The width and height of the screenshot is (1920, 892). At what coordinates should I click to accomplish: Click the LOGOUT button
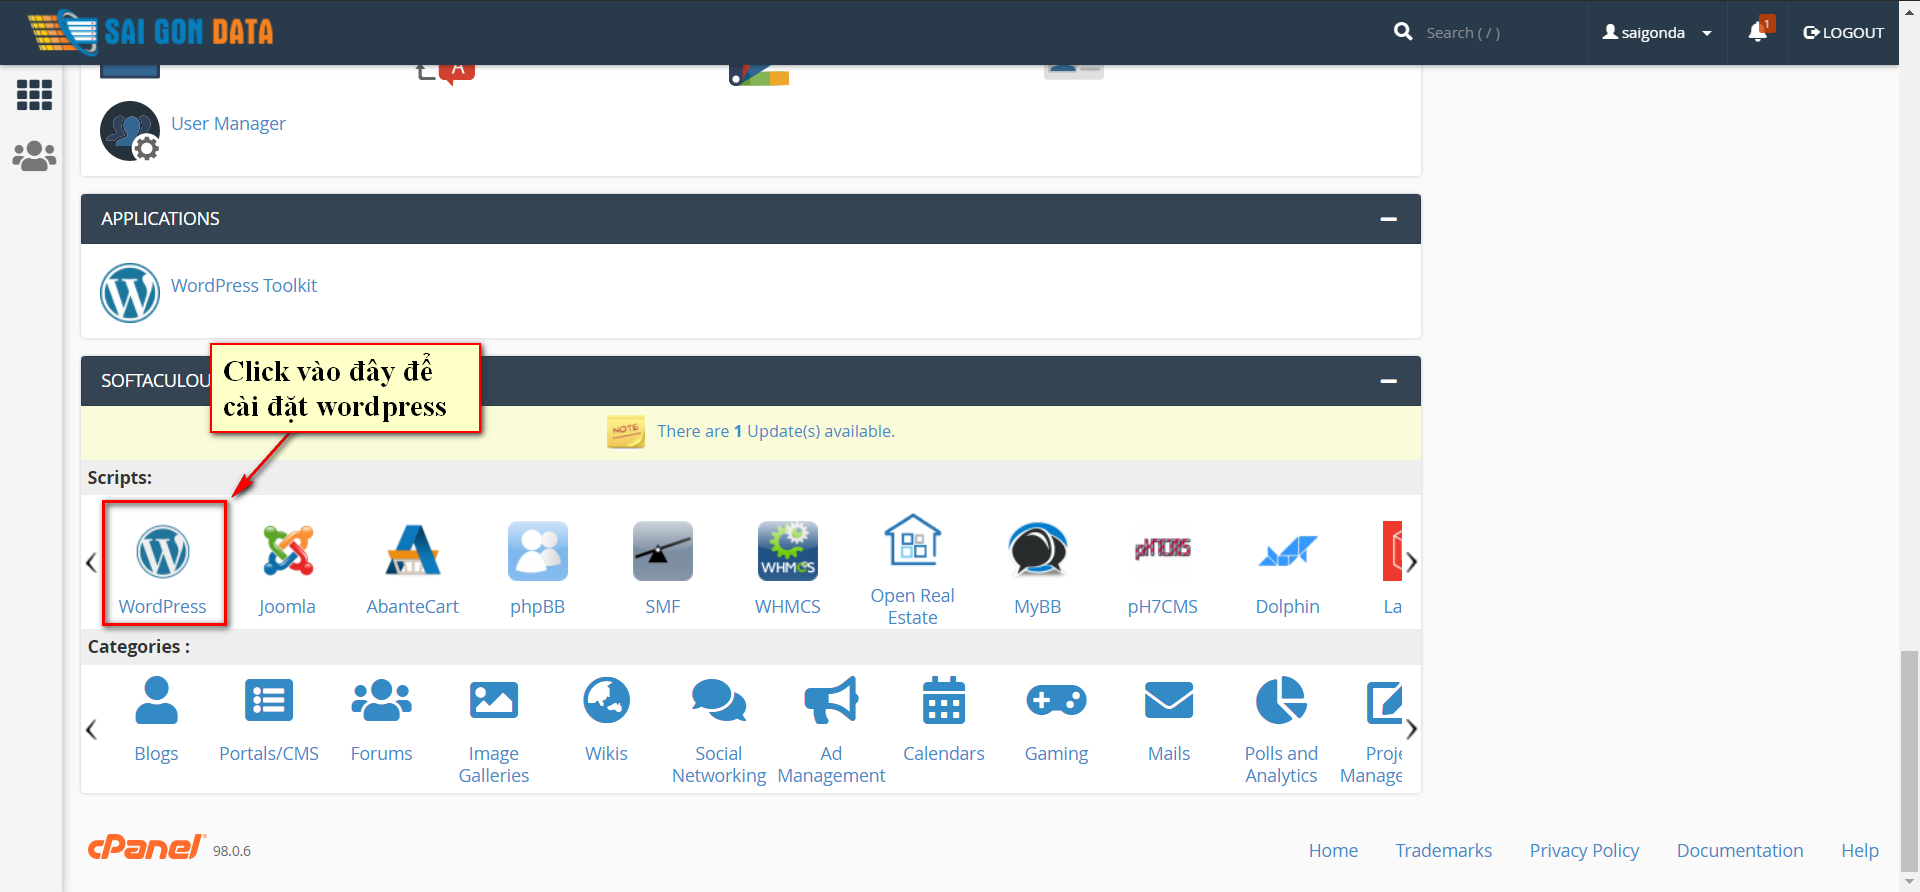(1843, 32)
